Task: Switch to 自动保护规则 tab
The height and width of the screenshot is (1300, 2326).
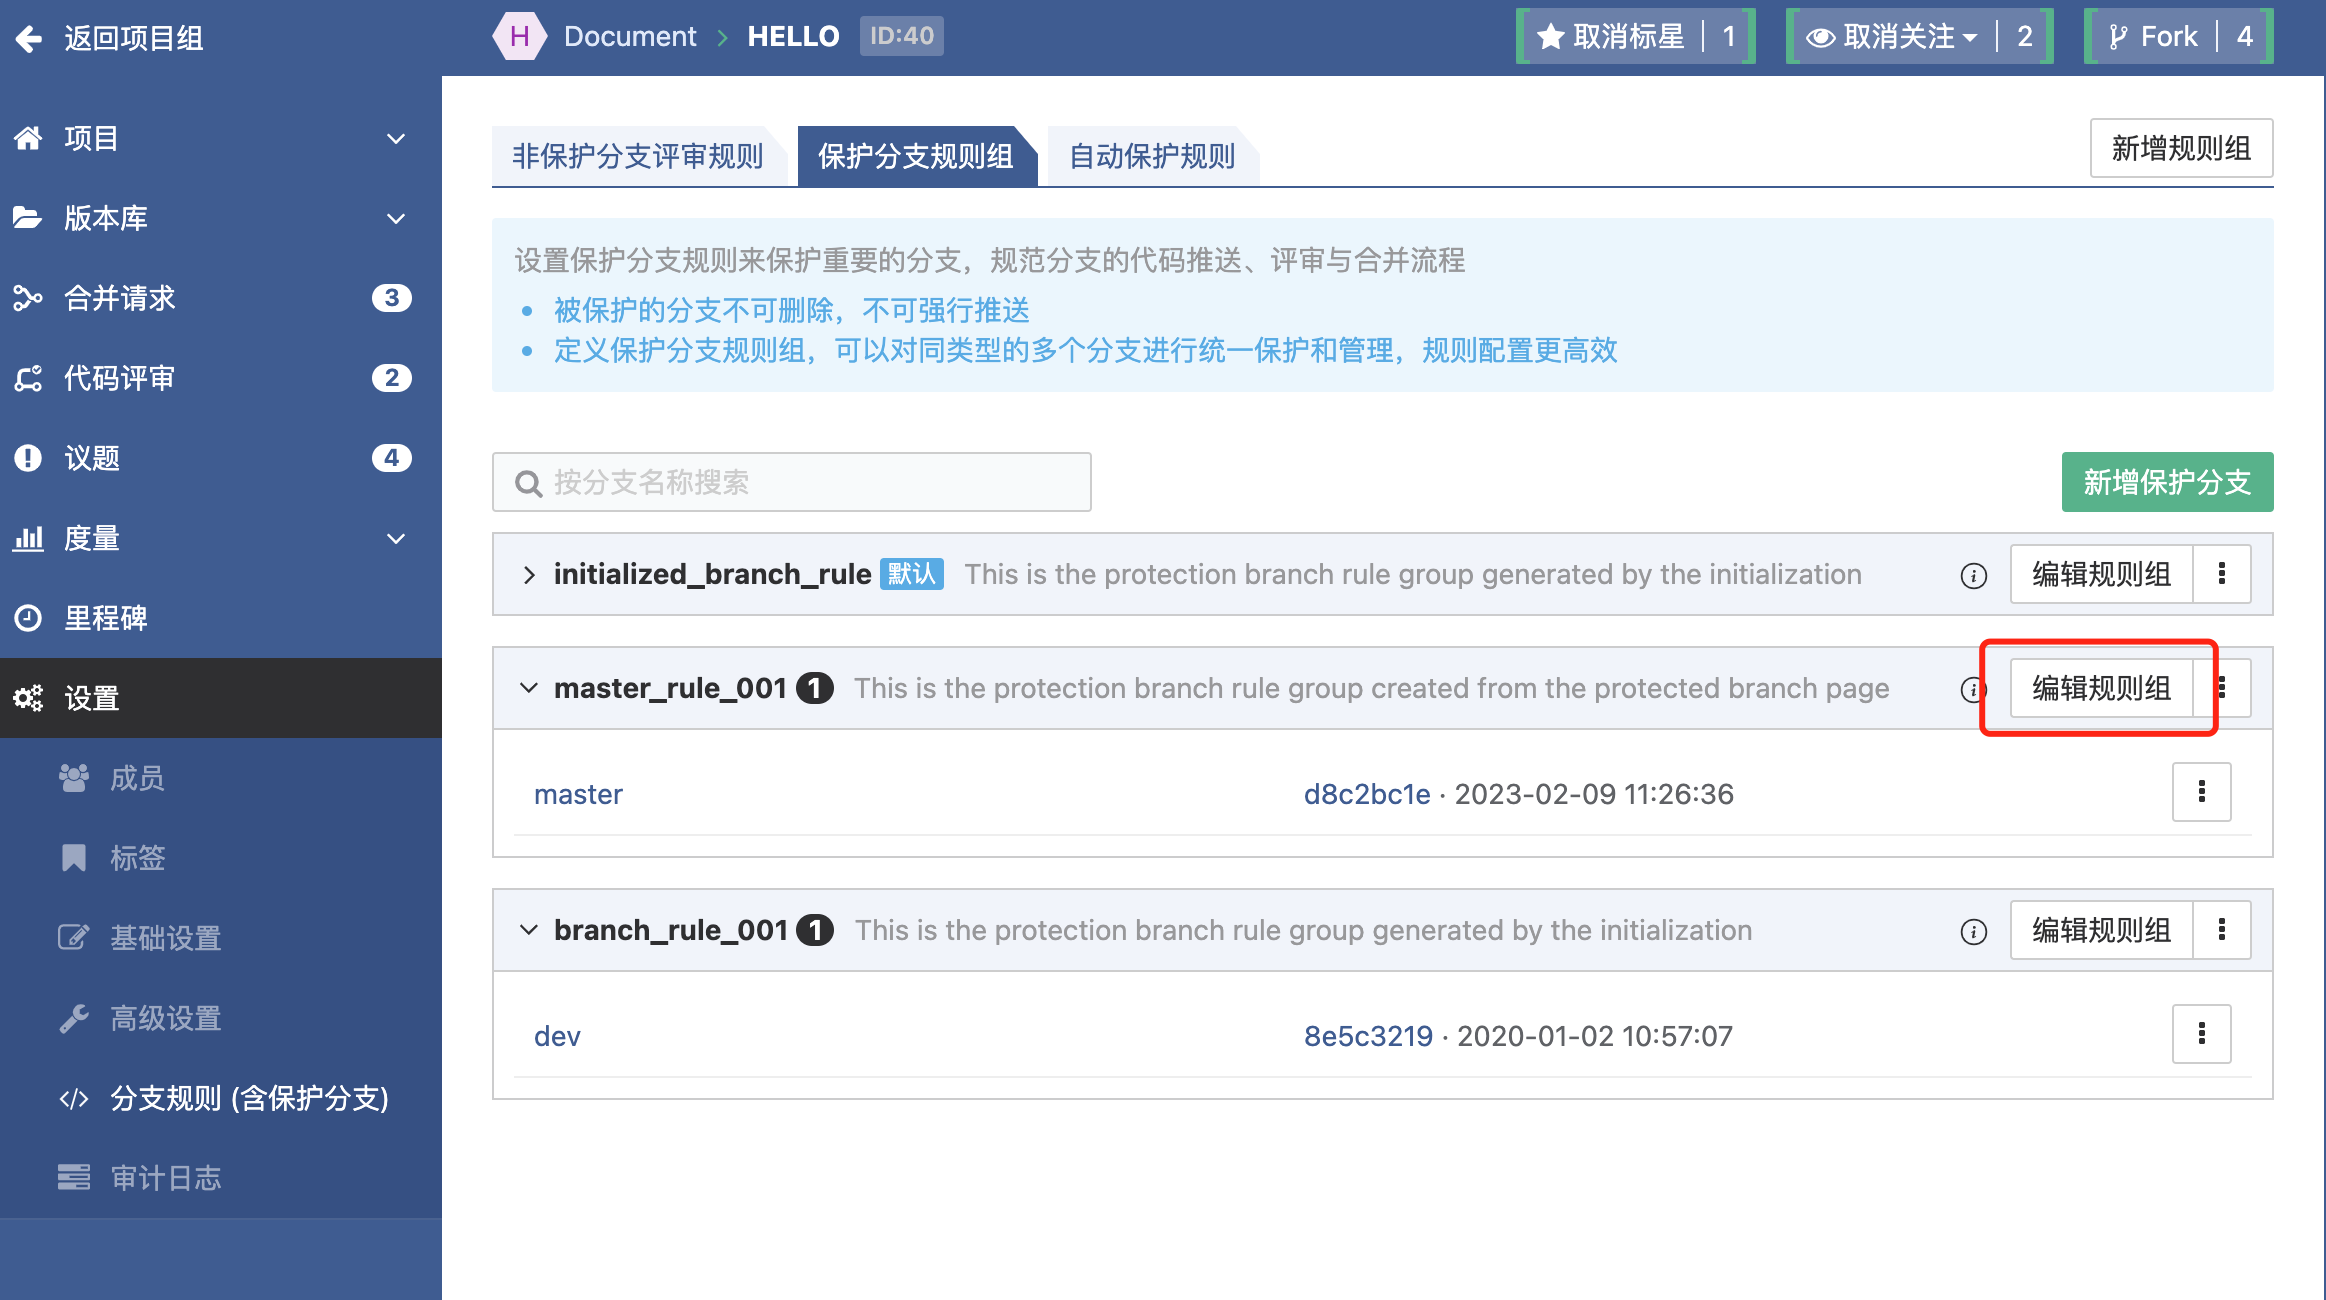Action: 1152,156
